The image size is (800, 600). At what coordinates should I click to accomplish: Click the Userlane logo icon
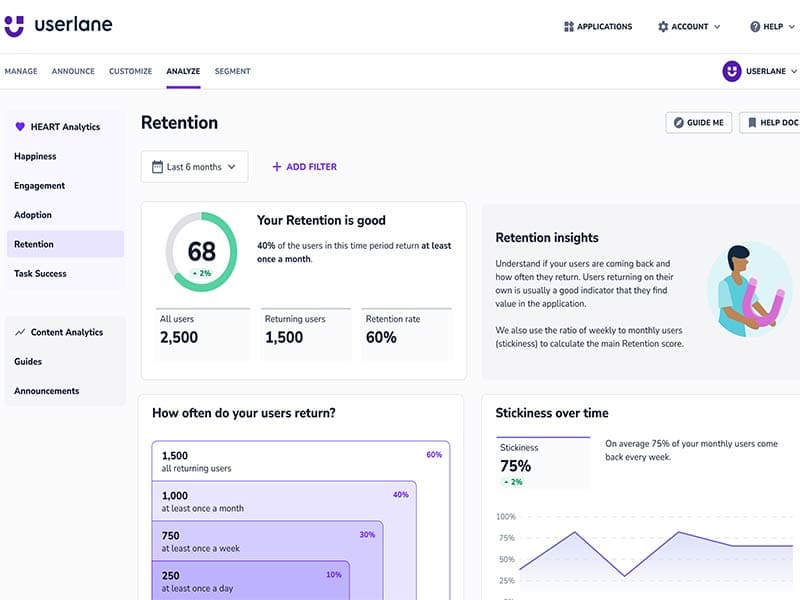tap(14, 26)
